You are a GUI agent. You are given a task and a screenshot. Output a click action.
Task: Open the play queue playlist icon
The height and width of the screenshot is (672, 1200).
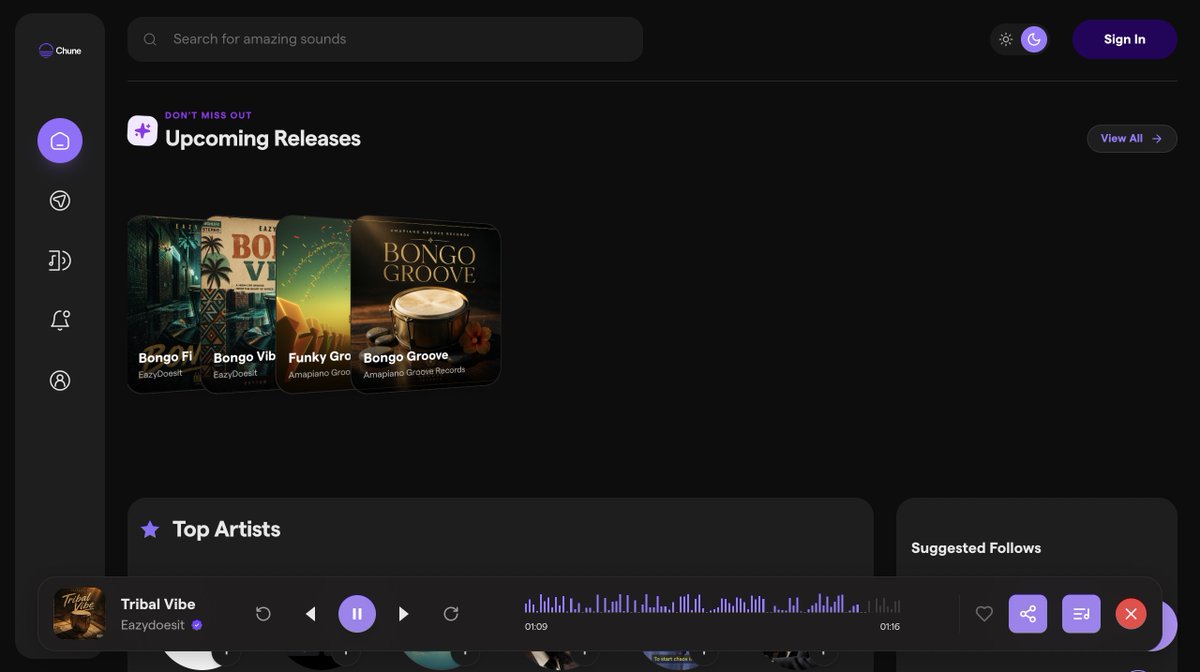1081,614
